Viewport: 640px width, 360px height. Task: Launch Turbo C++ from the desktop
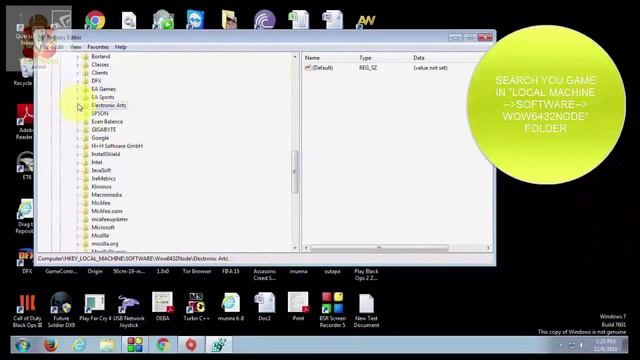point(196,307)
